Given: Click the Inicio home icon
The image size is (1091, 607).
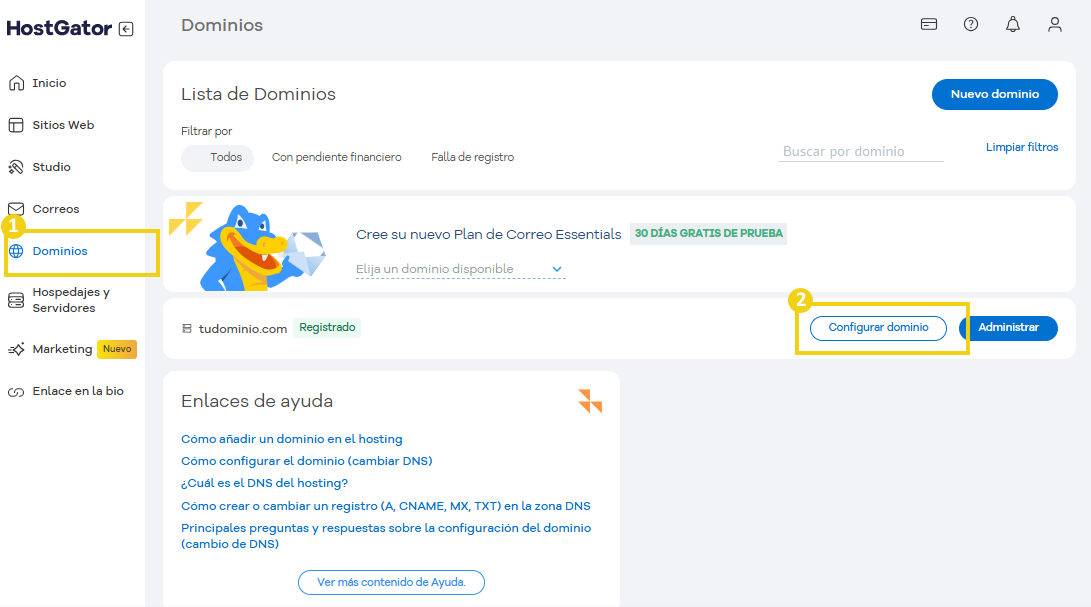Looking at the screenshot, I should [16, 84].
